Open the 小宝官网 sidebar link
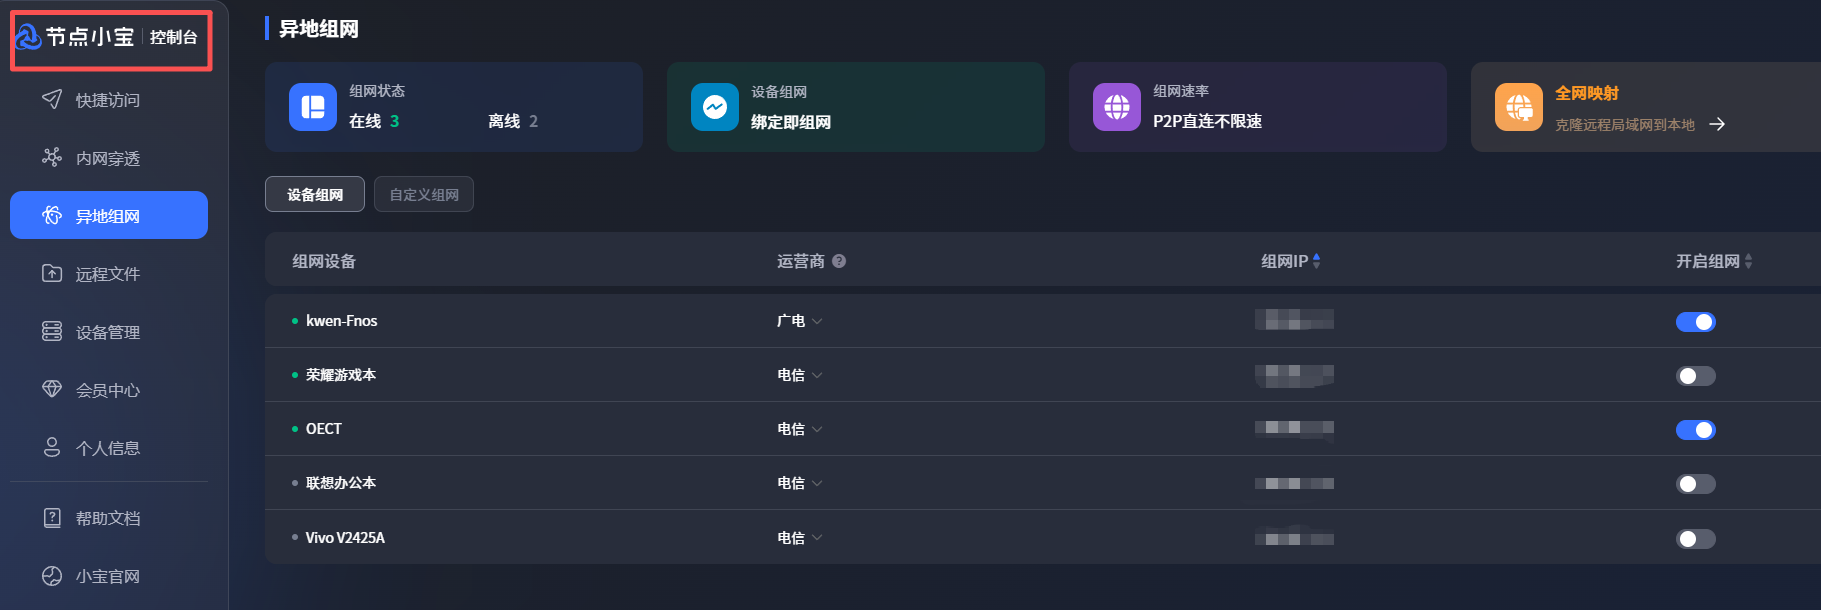Screen dimensions: 1821x610 107,576
